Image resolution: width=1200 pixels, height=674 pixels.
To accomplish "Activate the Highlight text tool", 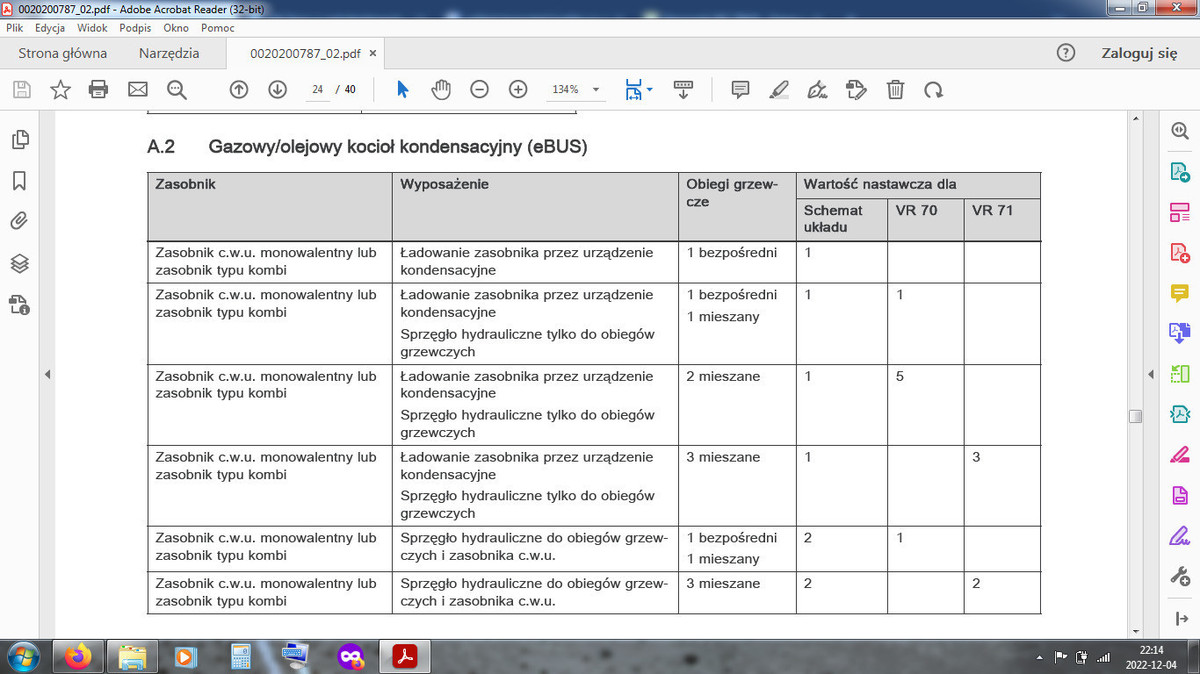I will coord(779,89).
